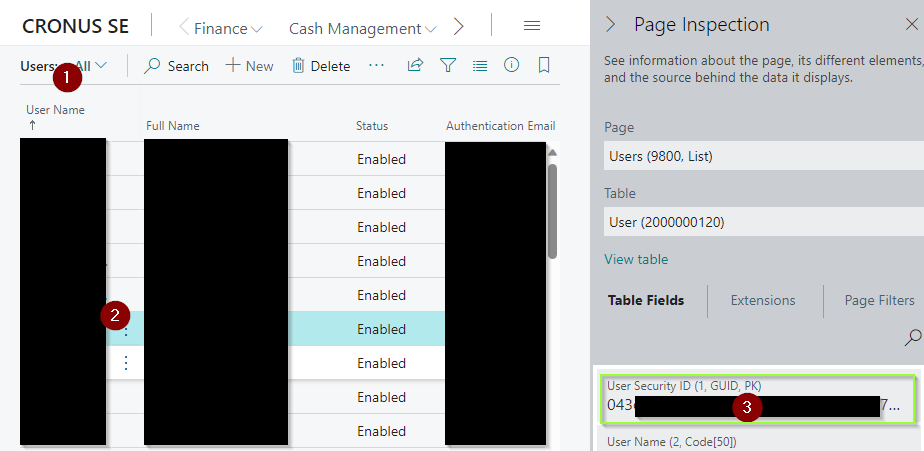The width and height of the screenshot is (924, 451).
Task: Open the FactBox information icon
Action: (x=512, y=66)
